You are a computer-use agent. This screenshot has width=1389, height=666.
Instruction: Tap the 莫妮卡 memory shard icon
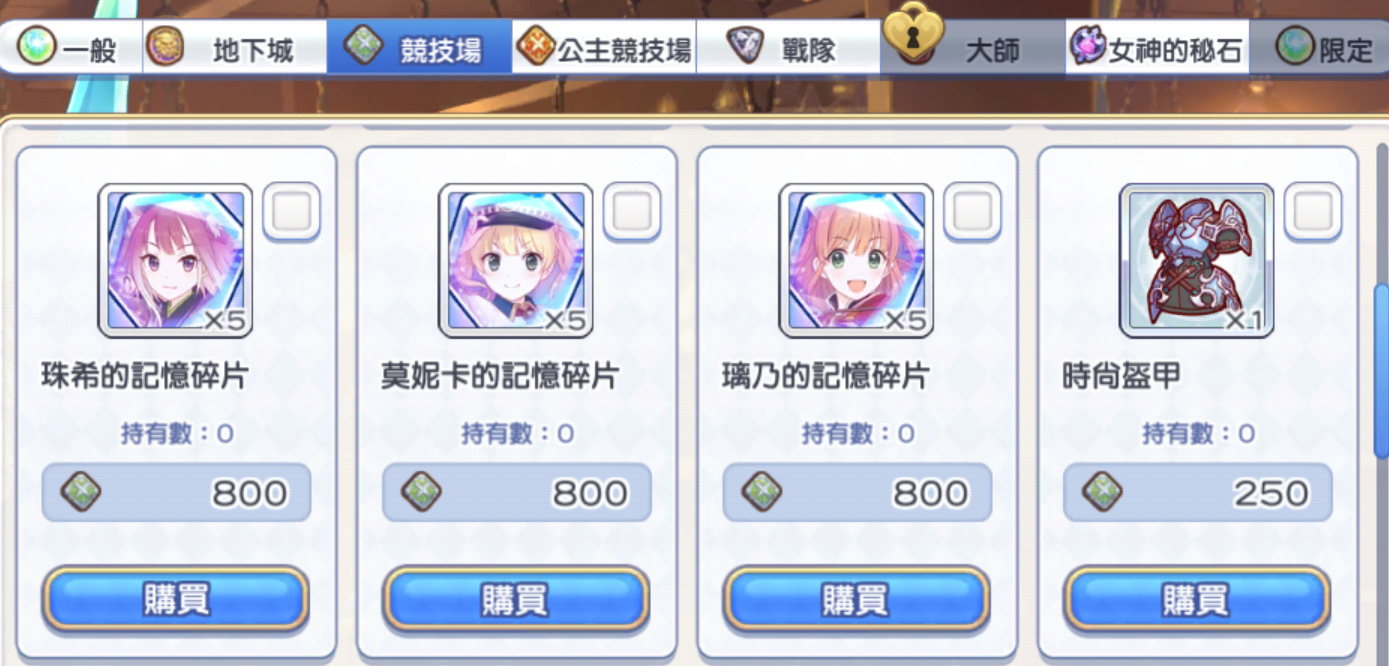coord(516,260)
